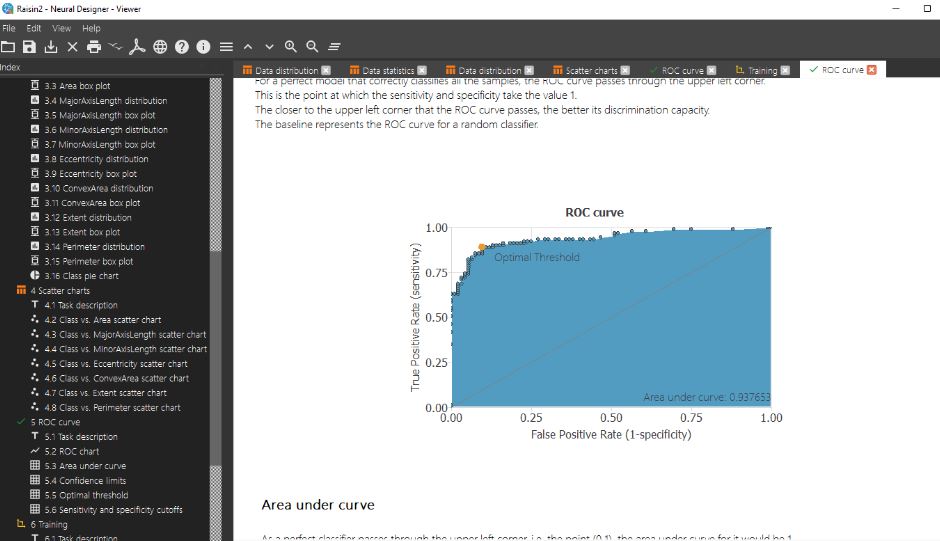Show about information with the 'i' icon
This screenshot has width=940, height=541.
(203, 46)
